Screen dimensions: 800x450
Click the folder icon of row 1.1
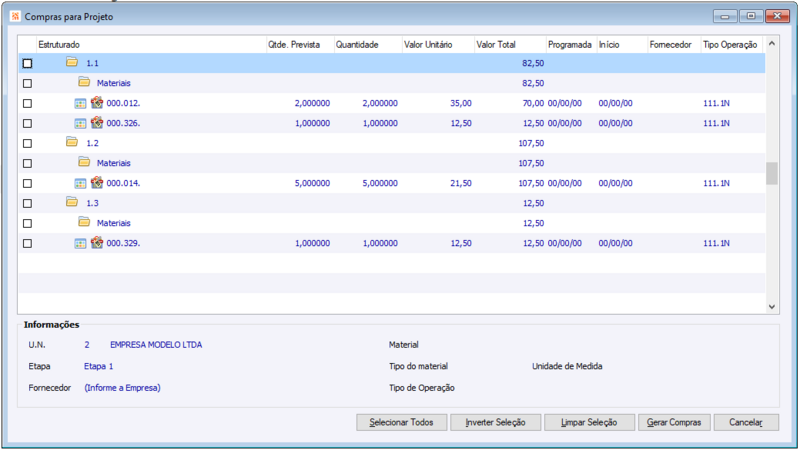pos(72,62)
